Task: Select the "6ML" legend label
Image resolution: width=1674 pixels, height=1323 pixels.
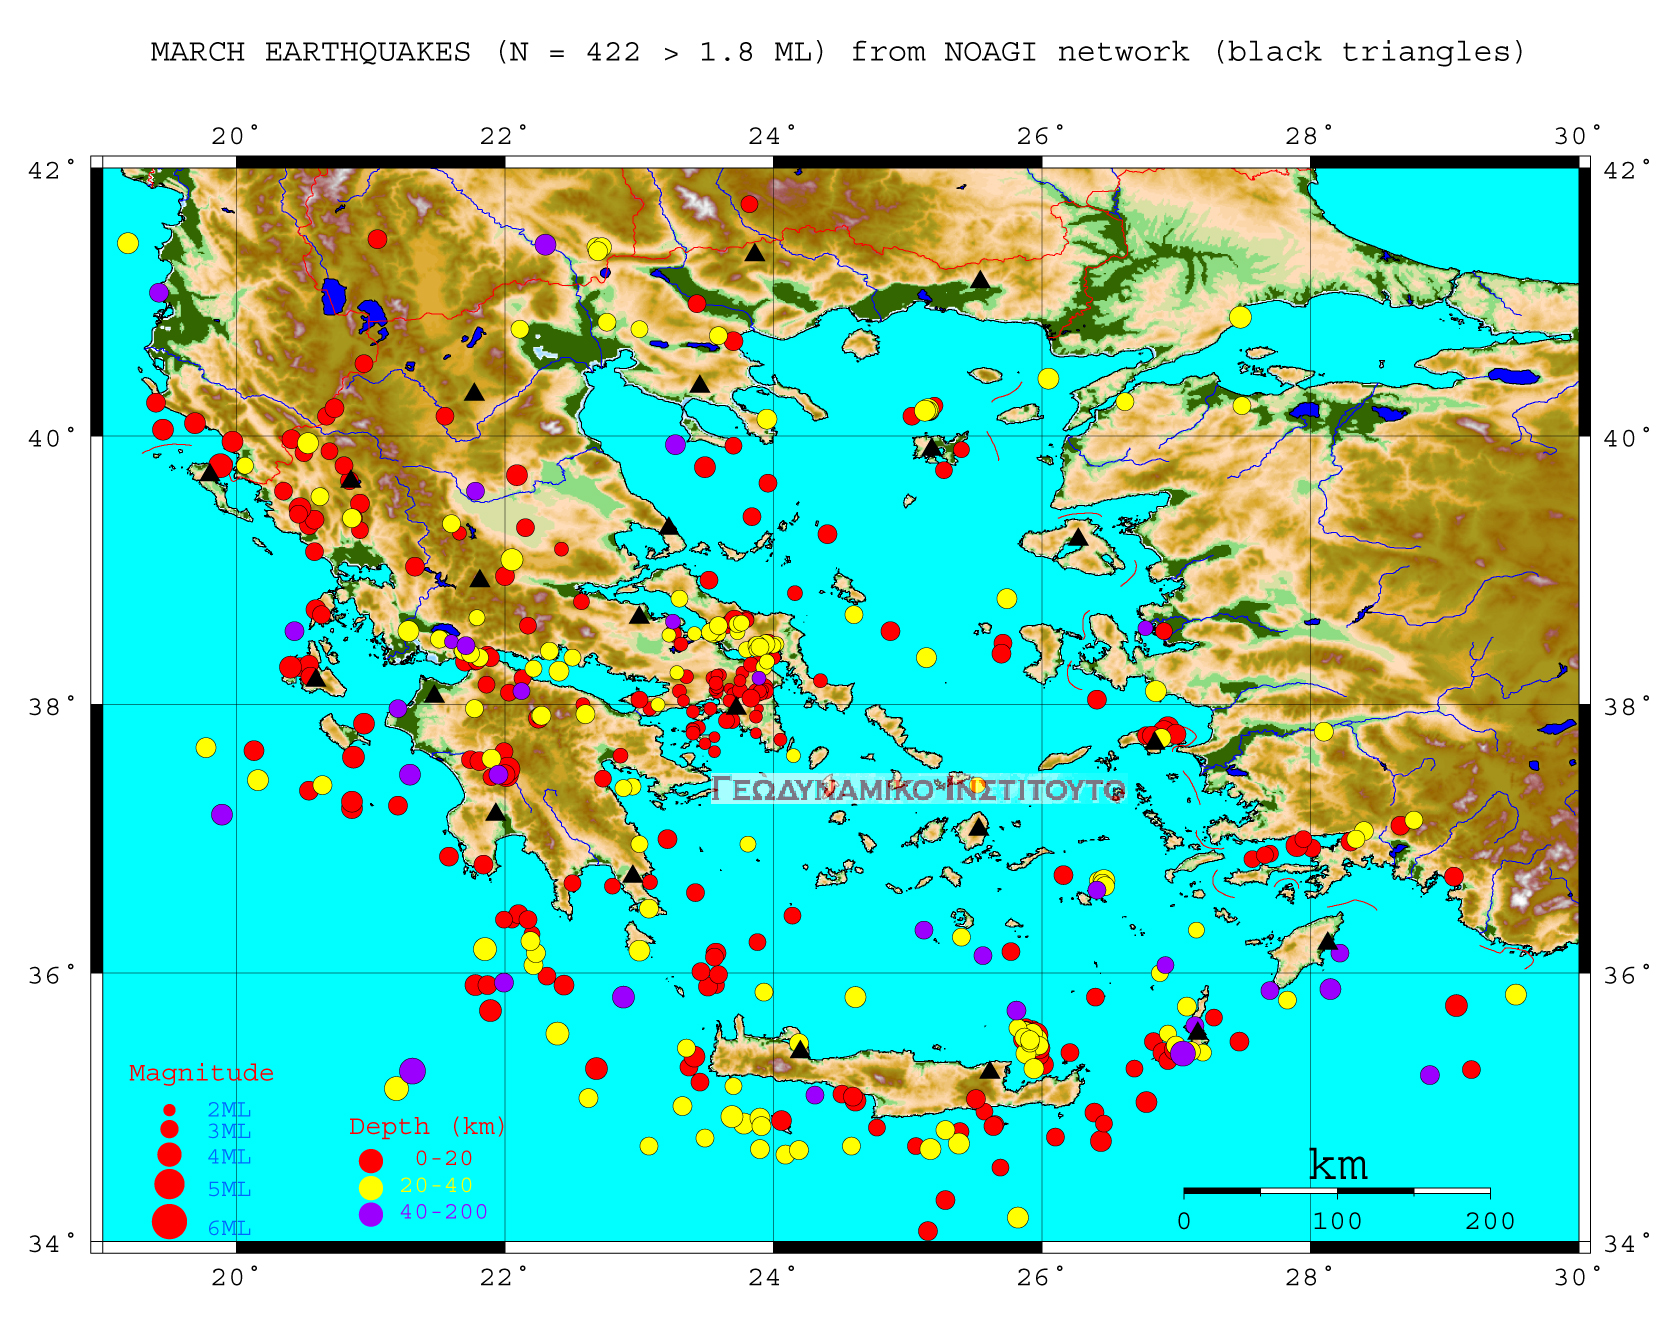Action: click(229, 1229)
